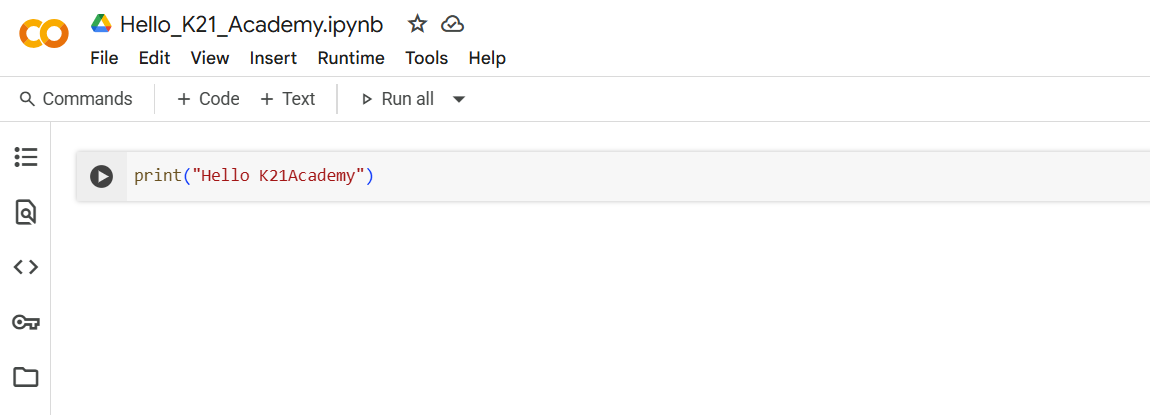
Task: Run the print Hello K21Academy cell
Action: point(101,176)
